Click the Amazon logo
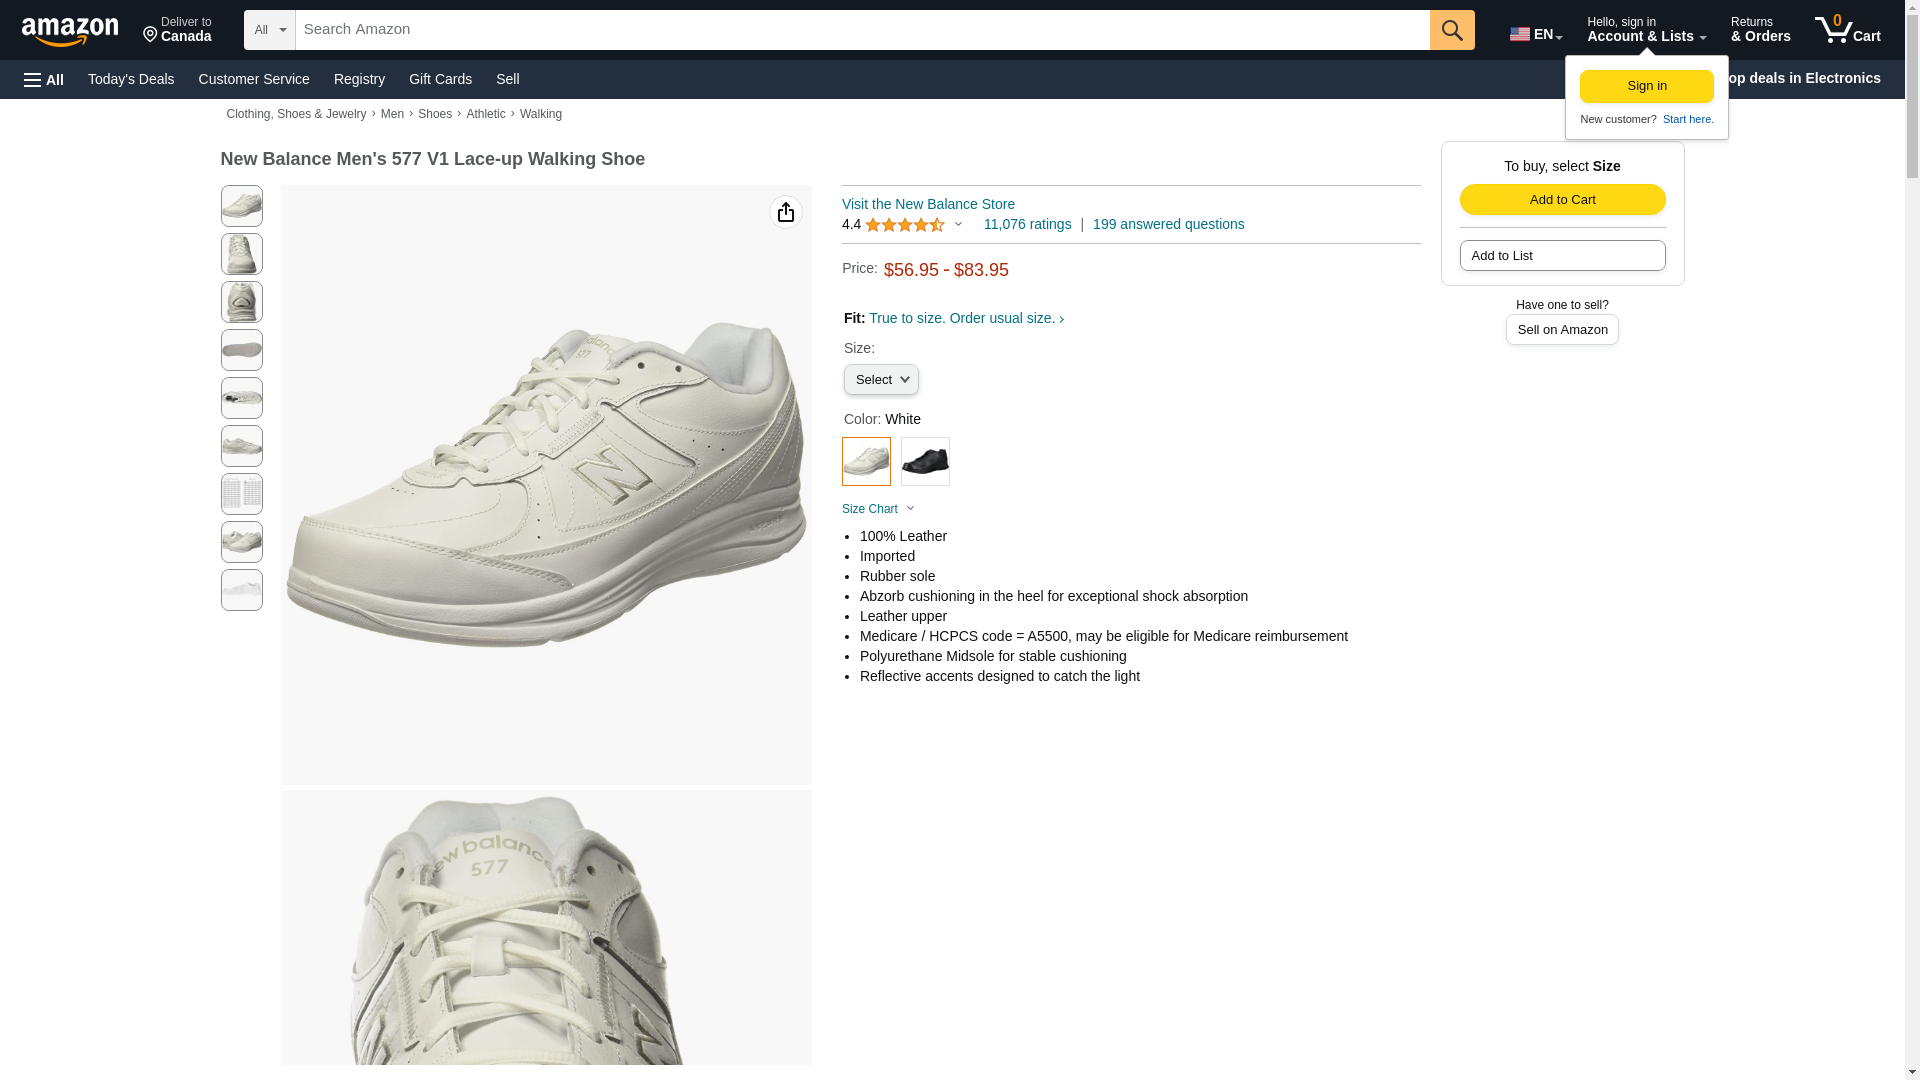The image size is (1920, 1080). pyautogui.click(x=70, y=31)
